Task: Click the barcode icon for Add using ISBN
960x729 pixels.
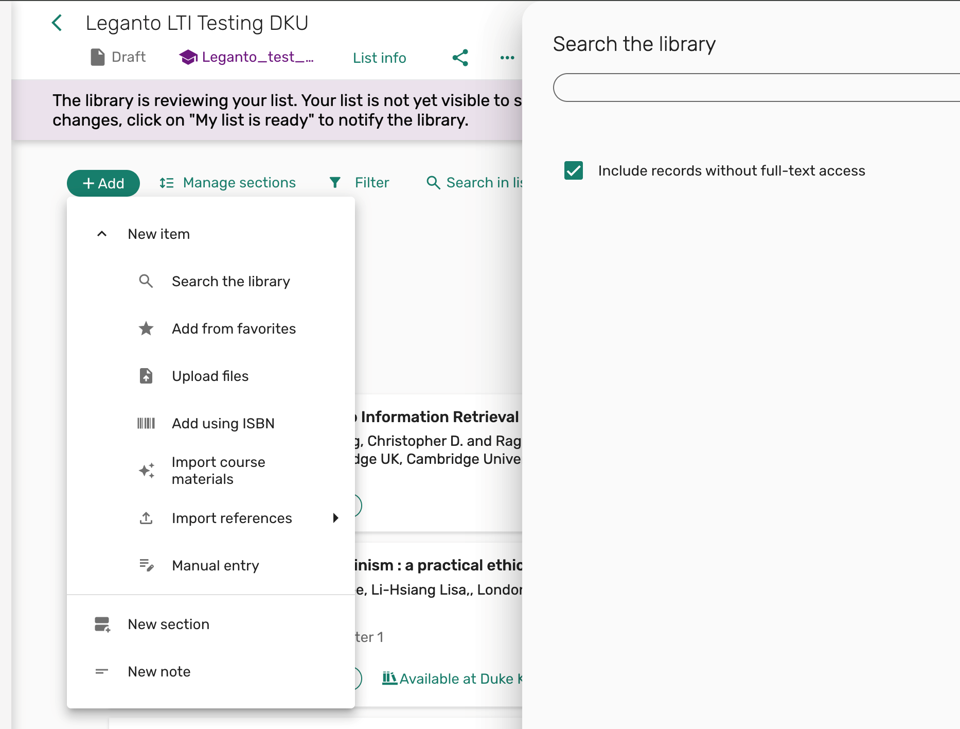Action: pyautogui.click(x=146, y=423)
